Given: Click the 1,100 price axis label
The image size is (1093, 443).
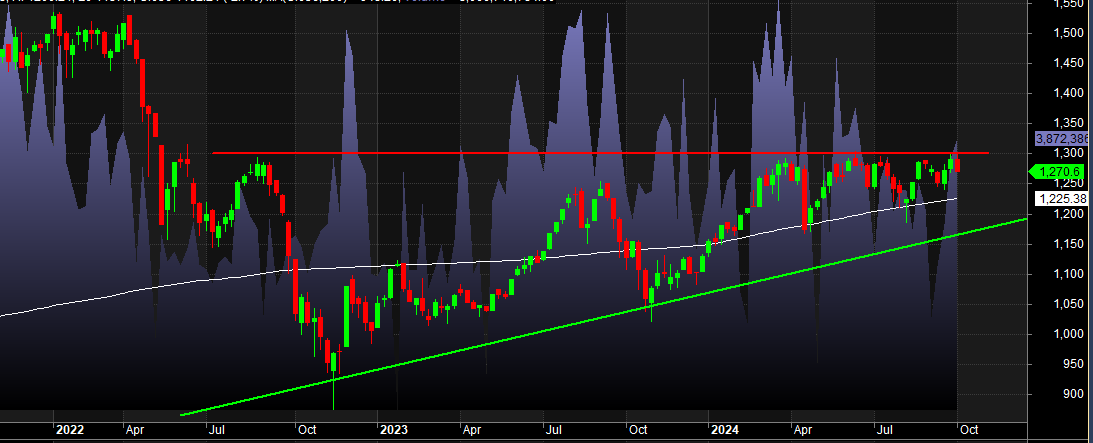Looking at the screenshot, I should (1069, 274).
